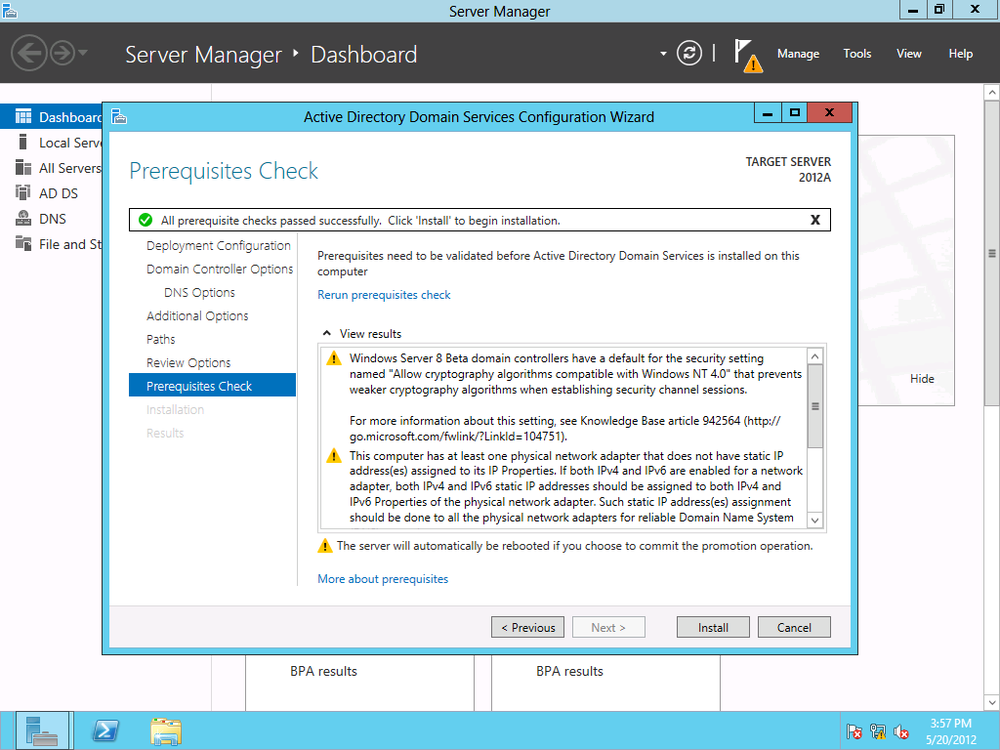Open the Manage menu
The image size is (1000, 750).
pyautogui.click(x=798, y=54)
